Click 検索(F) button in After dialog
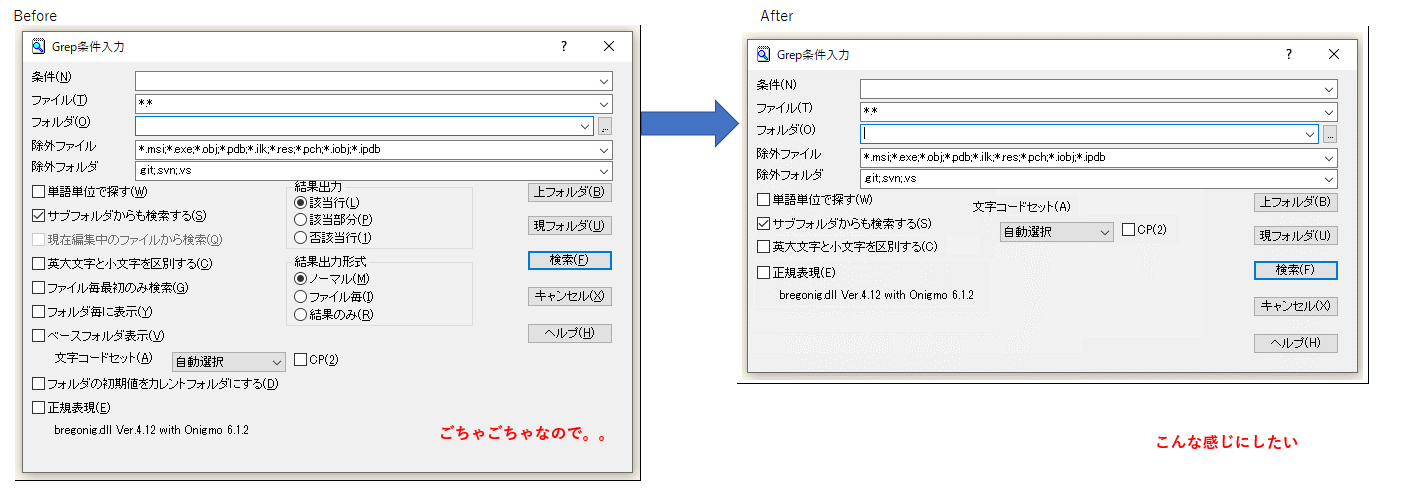 (1295, 270)
